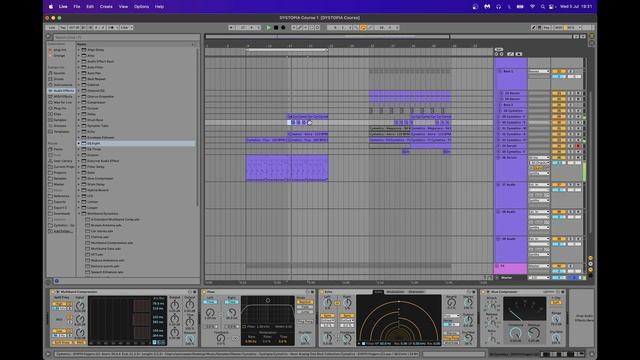Select Sounds in browser categories
The image size is (640, 360).
point(59,73)
